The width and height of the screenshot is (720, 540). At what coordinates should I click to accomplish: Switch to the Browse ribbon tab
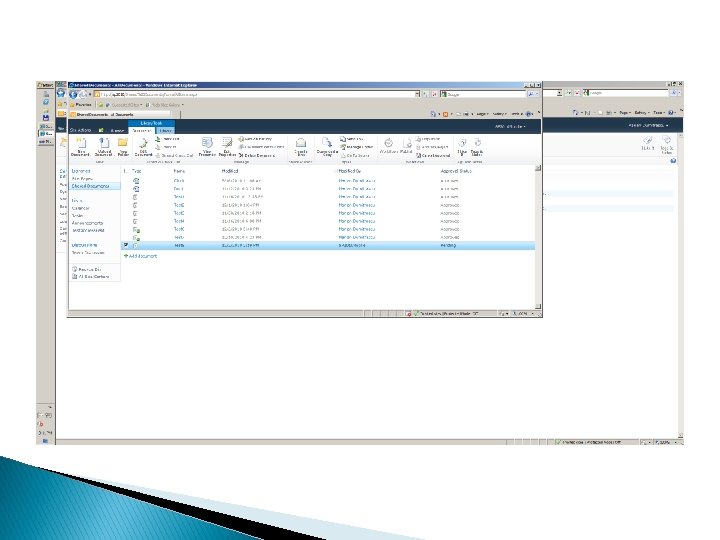[x=117, y=131]
